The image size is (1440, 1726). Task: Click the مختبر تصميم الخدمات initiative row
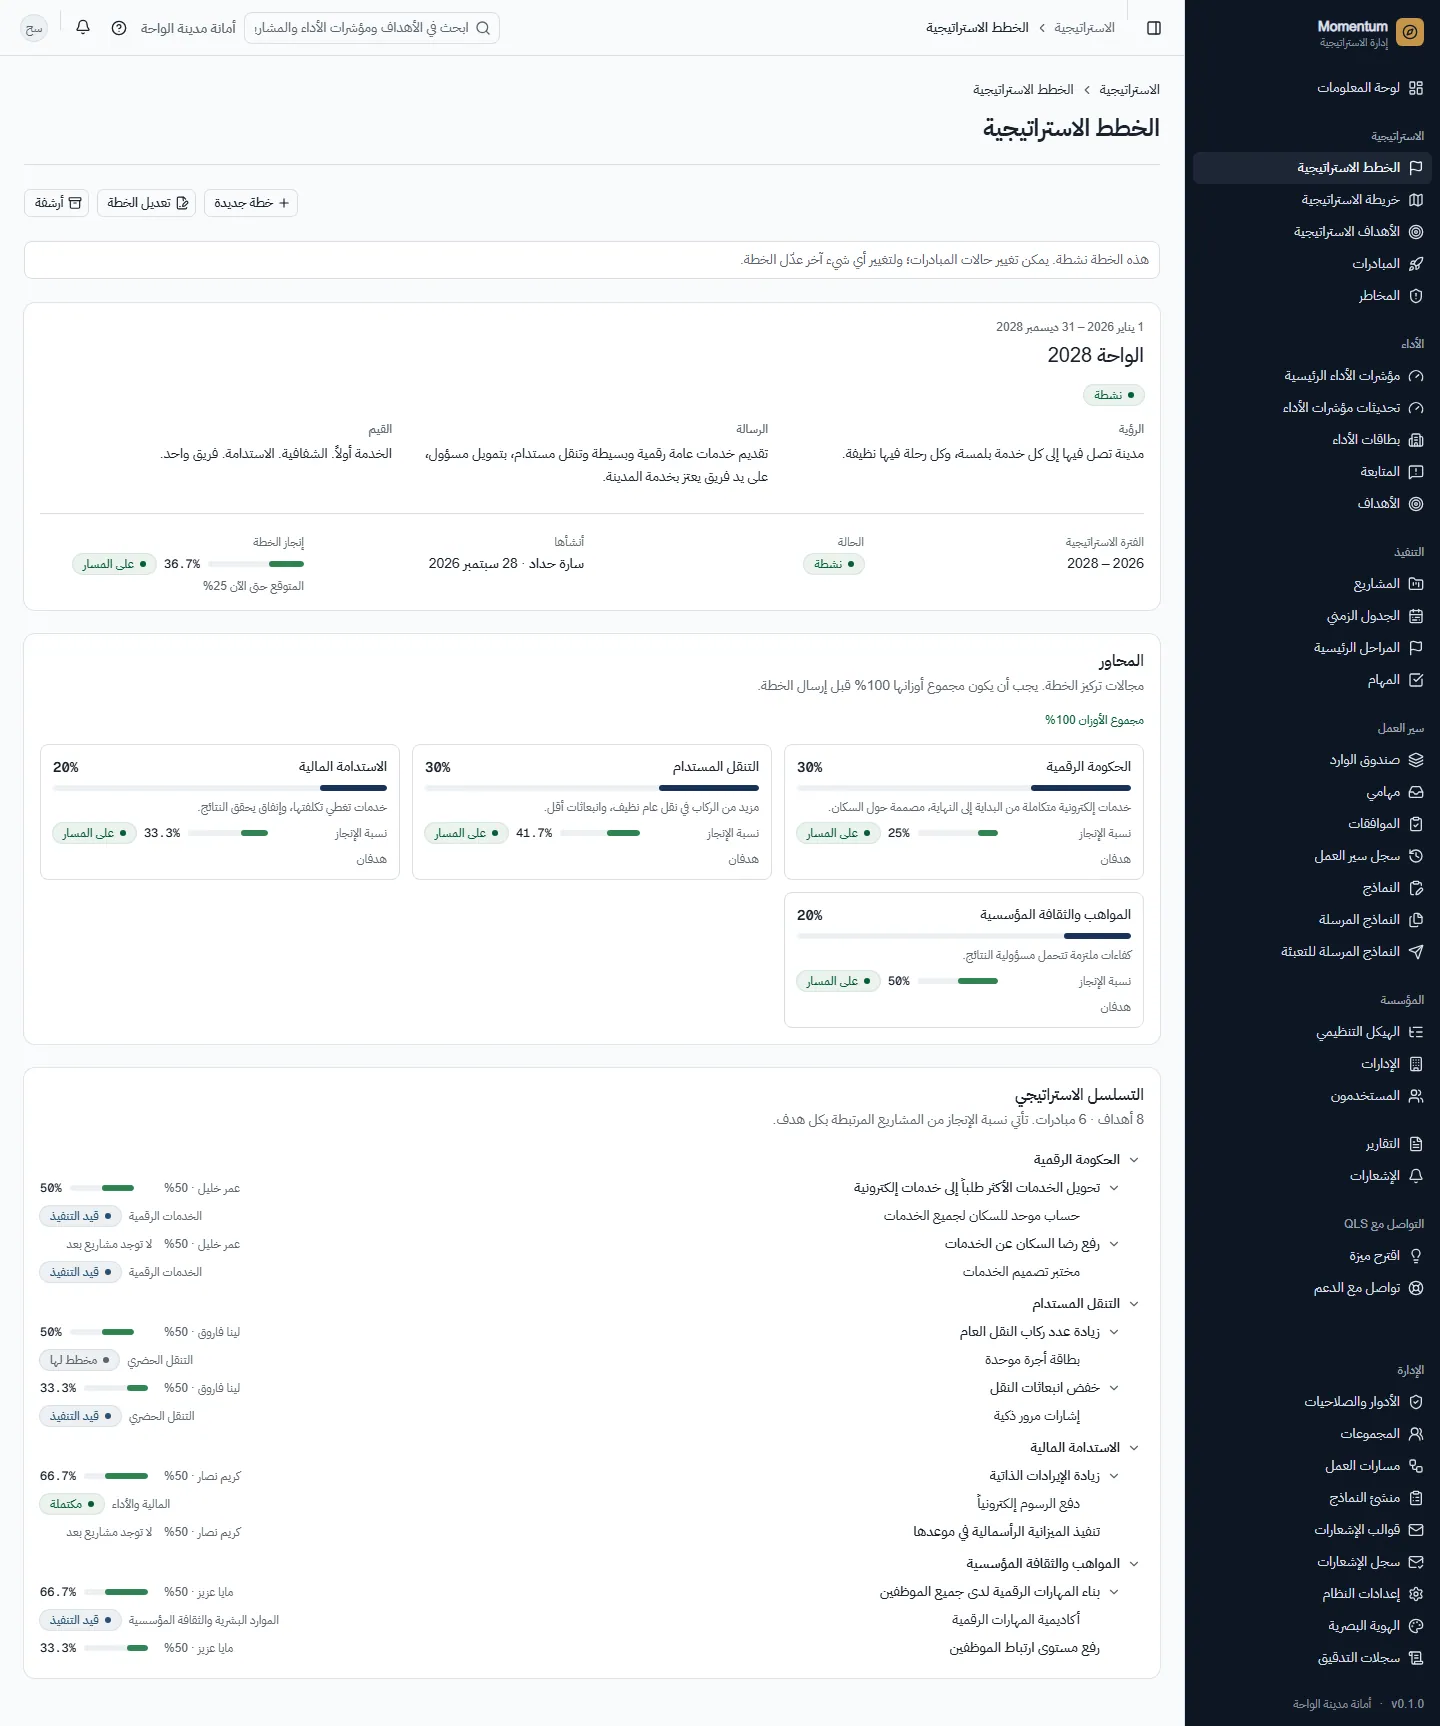[1021, 1272]
